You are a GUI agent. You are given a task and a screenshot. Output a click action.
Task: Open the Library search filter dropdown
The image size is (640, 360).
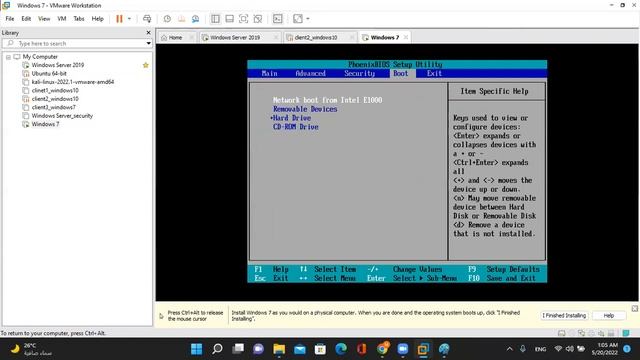149,43
